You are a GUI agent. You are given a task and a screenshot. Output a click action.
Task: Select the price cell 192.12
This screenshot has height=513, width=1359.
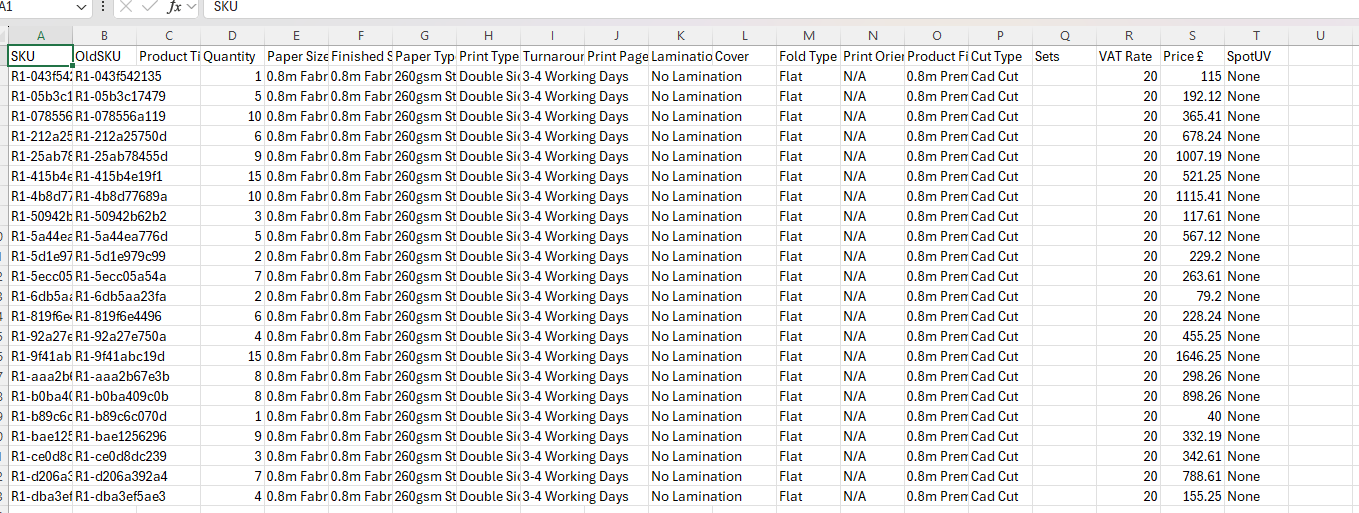(1192, 96)
